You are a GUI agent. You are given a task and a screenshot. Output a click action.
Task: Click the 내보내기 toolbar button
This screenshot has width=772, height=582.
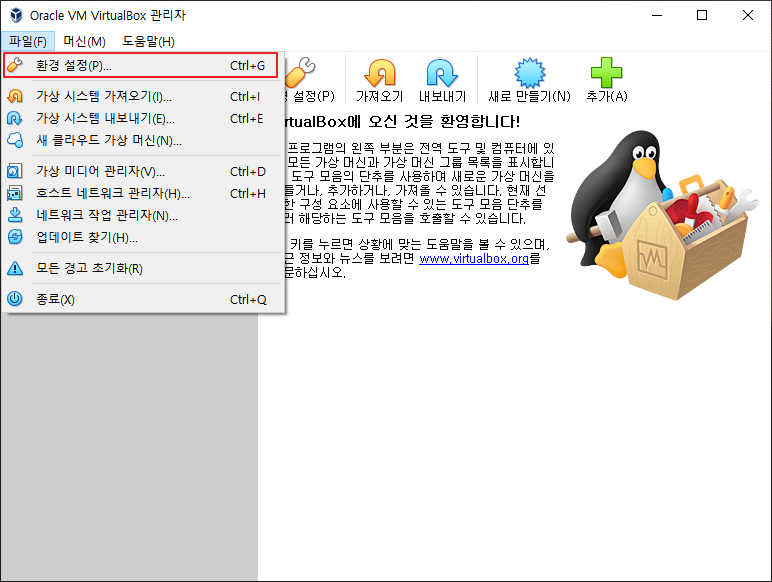coord(442,80)
